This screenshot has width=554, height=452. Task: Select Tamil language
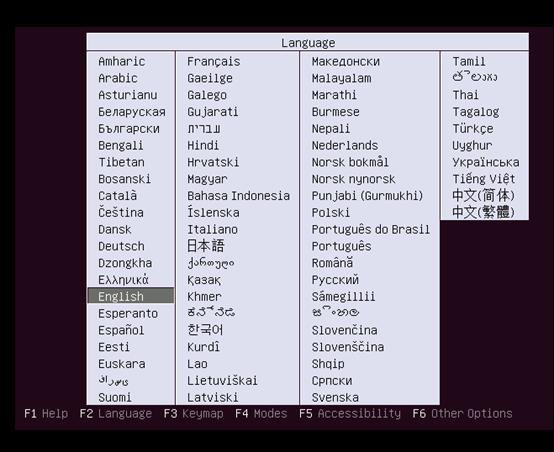click(469, 61)
